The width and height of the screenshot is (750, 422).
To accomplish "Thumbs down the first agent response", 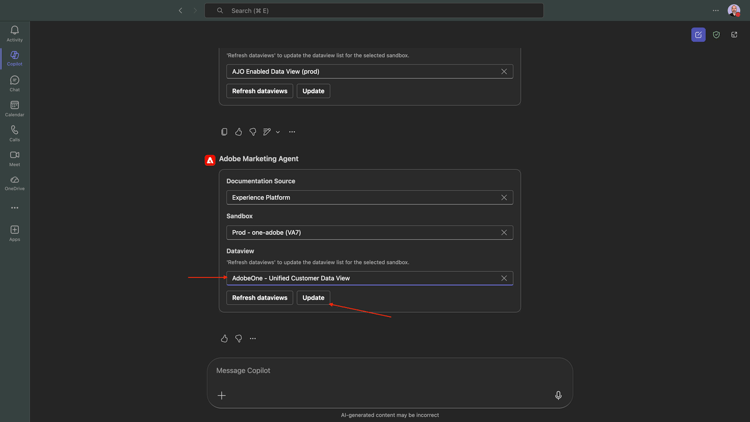I will 253,132.
